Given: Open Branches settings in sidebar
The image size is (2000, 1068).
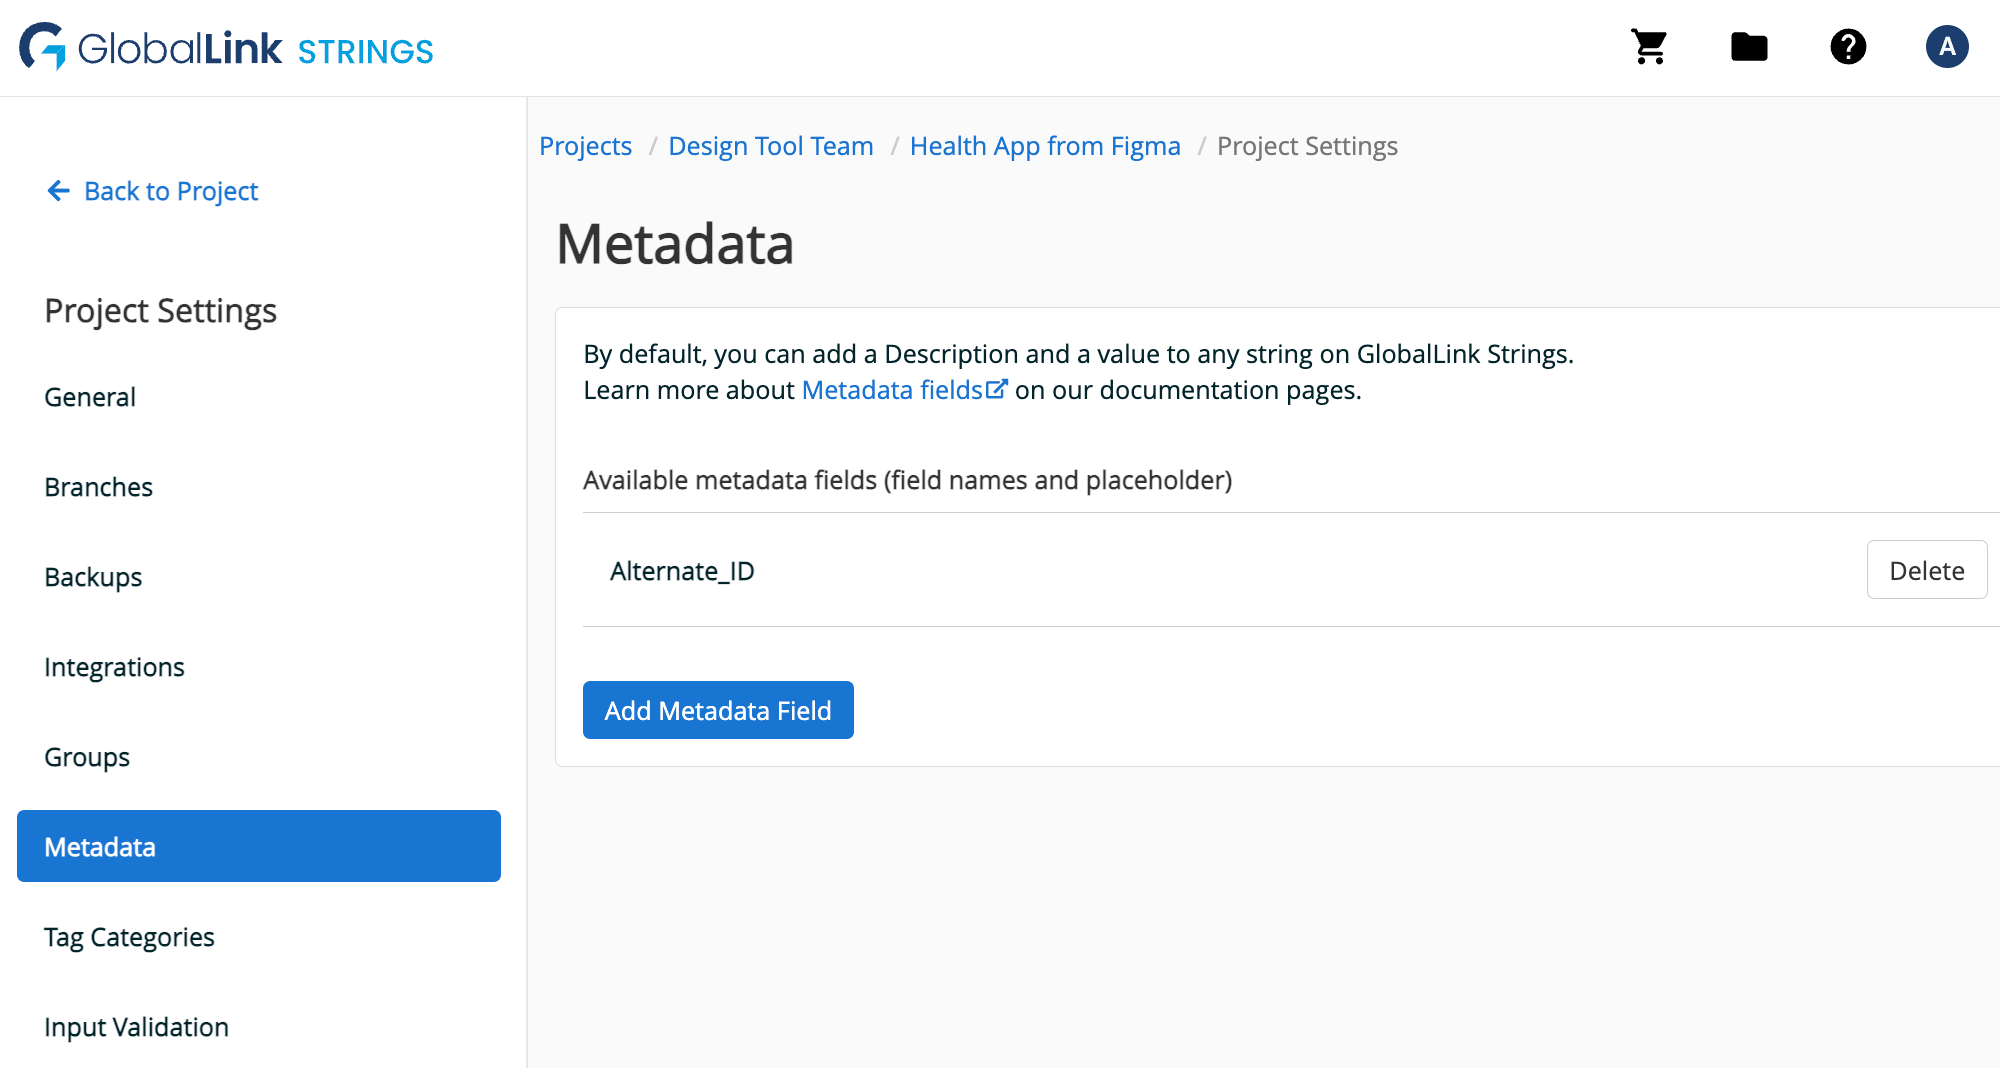Looking at the screenshot, I should tap(99, 487).
